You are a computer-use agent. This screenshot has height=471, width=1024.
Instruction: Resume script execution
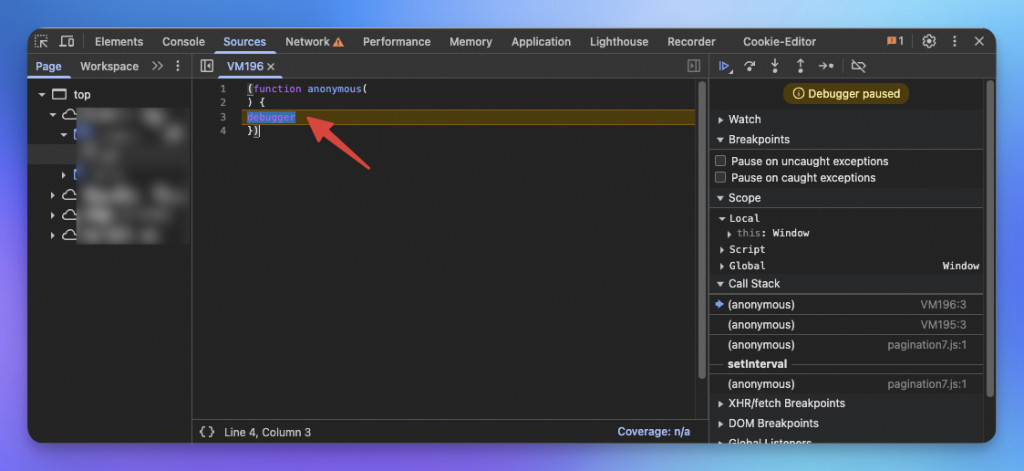(x=724, y=66)
